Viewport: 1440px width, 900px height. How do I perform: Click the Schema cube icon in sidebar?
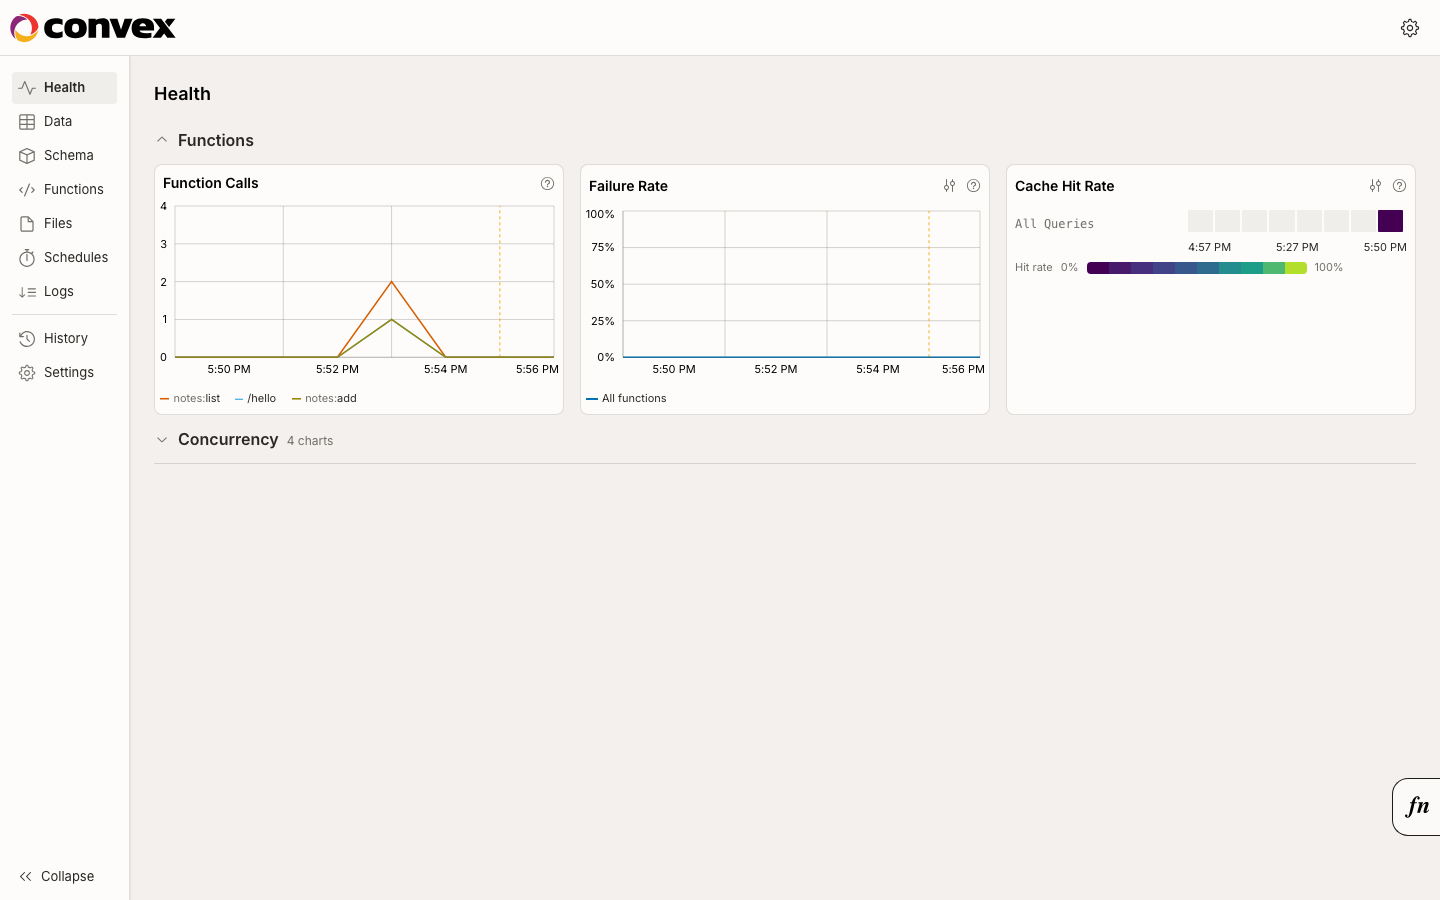27,156
